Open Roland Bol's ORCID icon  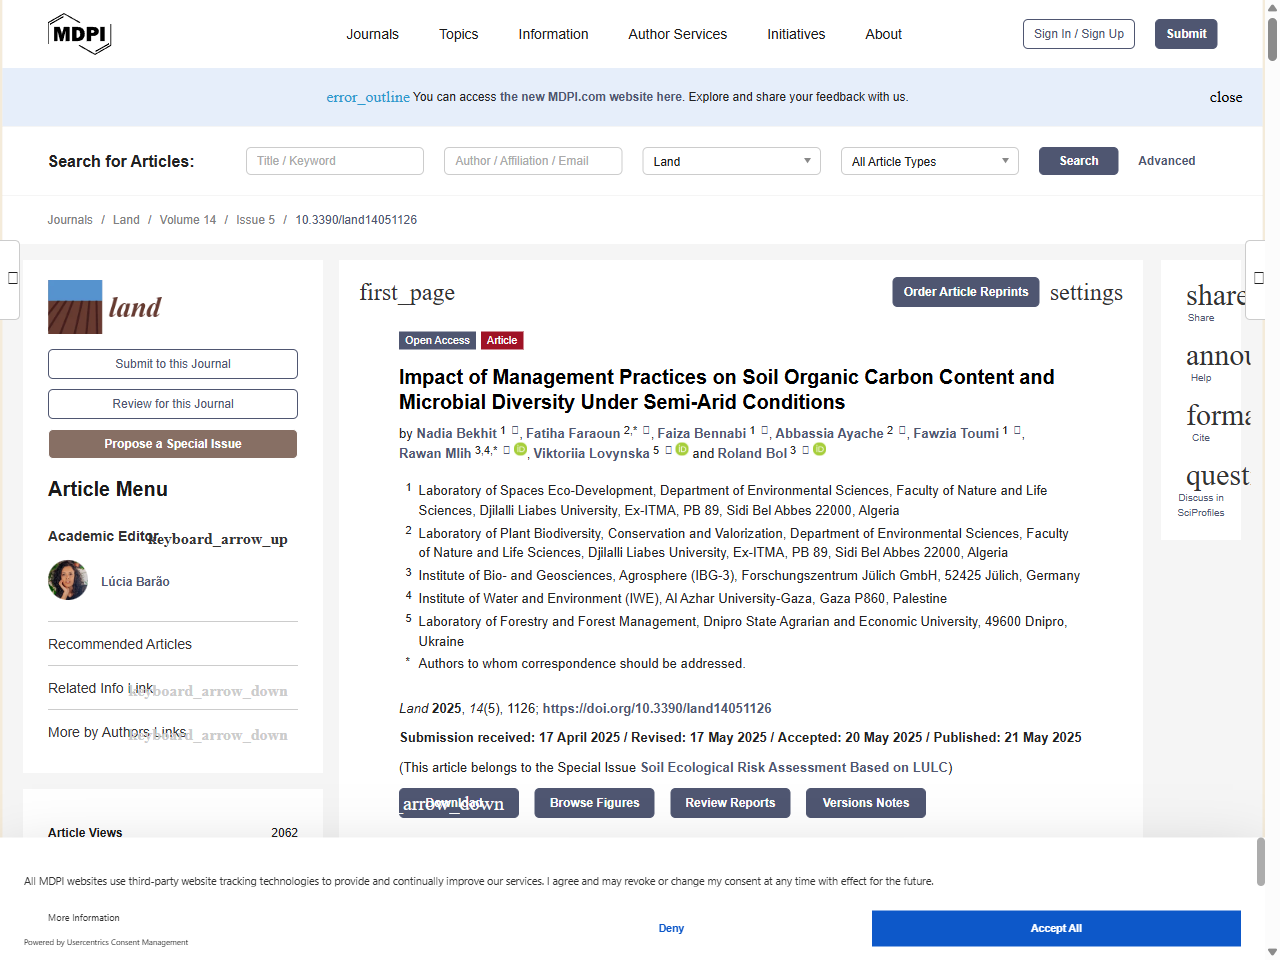pos(820,450)
